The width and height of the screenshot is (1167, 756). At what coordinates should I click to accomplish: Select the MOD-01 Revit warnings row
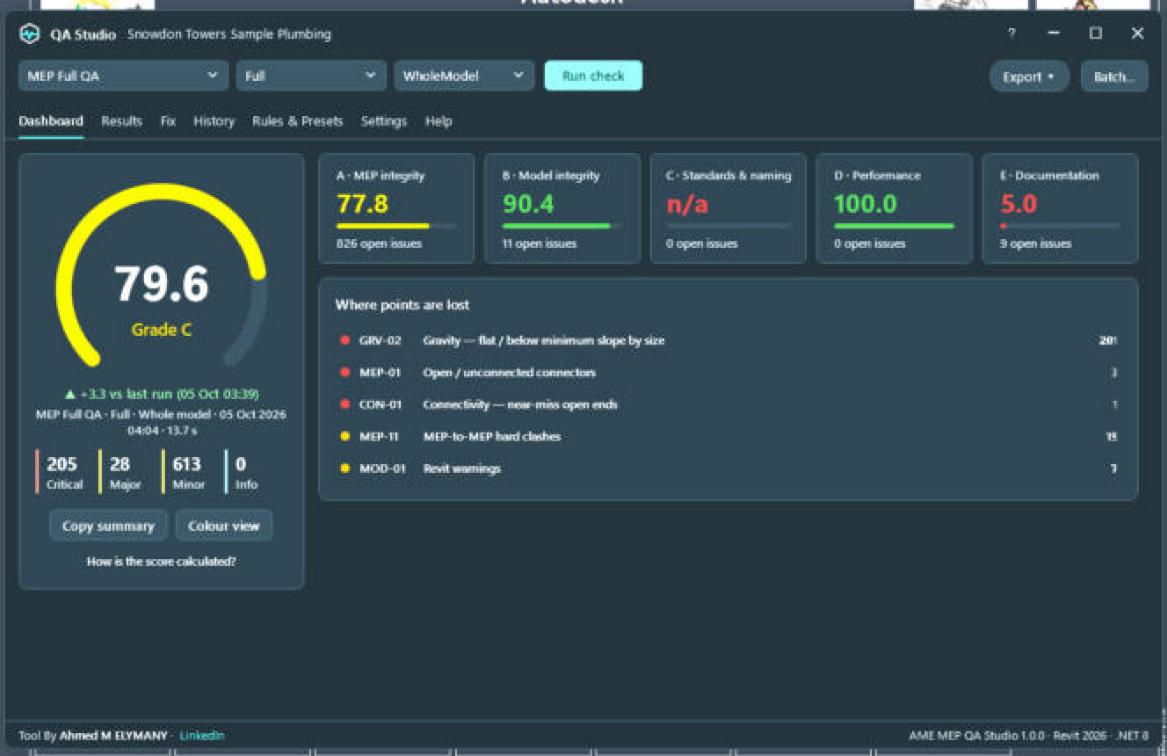pyautogui.click(x=728, y=469)
